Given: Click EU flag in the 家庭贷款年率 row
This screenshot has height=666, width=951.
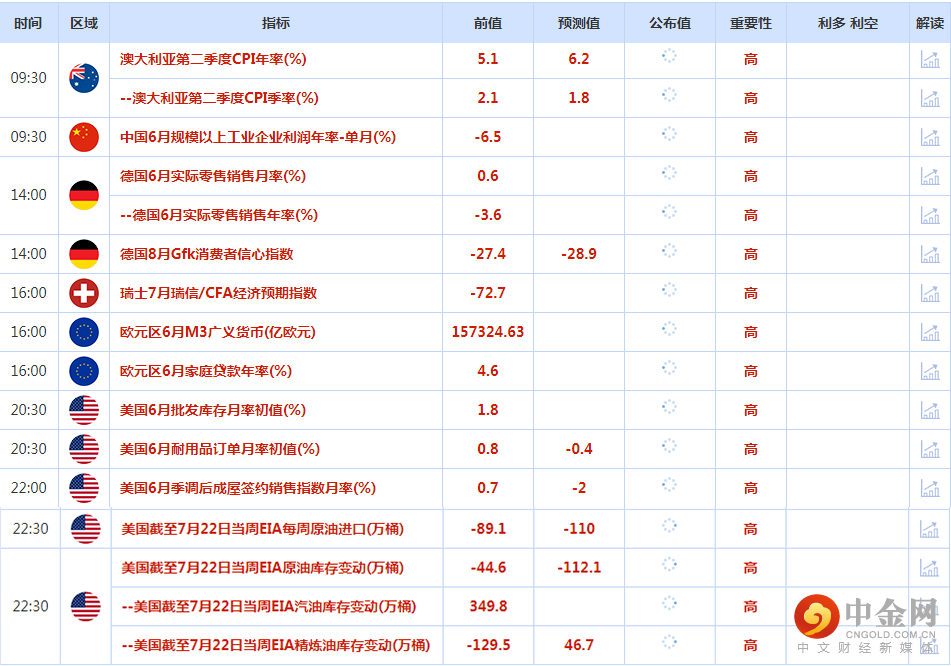Looking at the screenshot, I should coord(84,371).
